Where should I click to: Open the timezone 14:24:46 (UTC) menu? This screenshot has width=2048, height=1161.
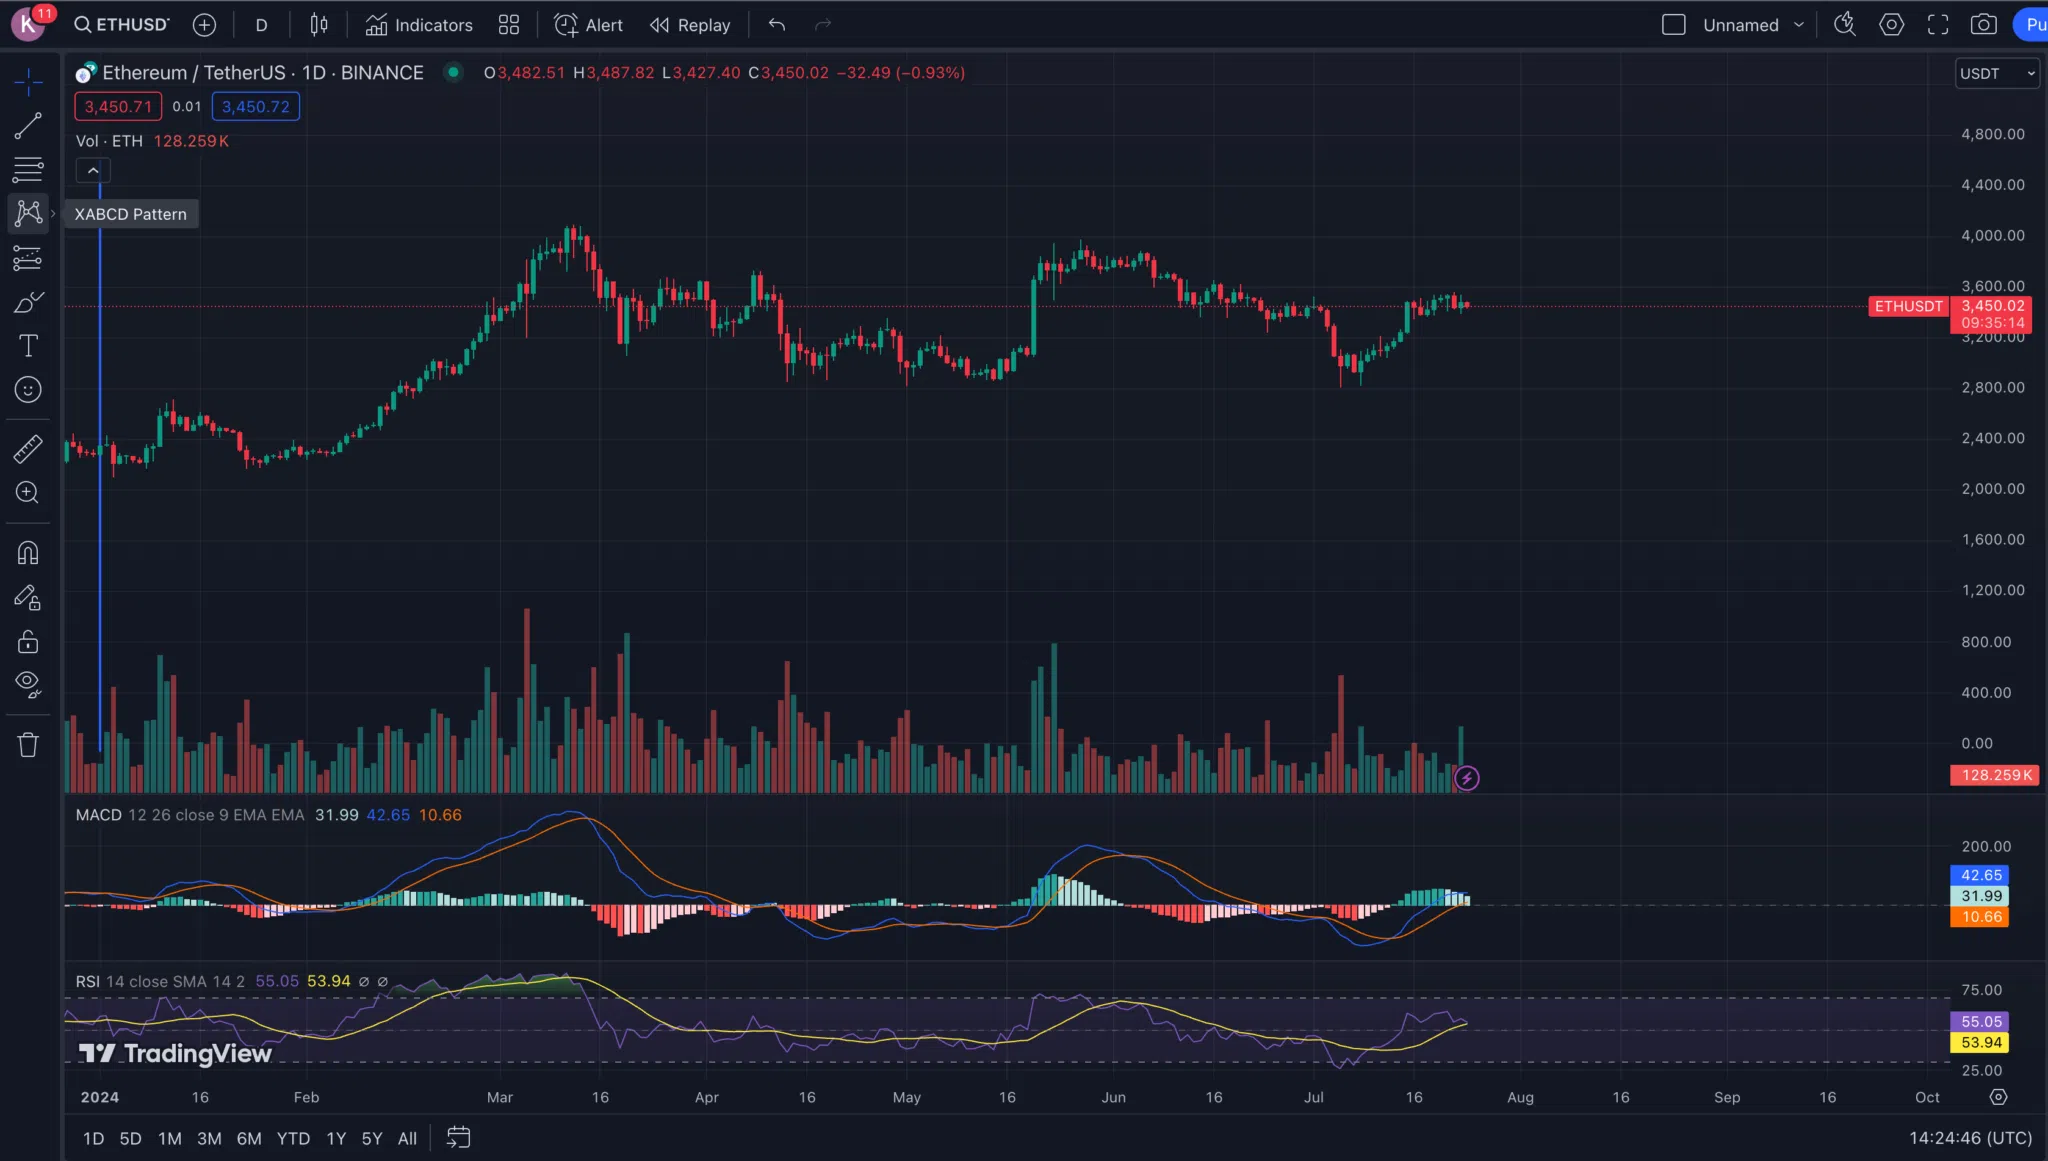click(x=1970, y=1138)
